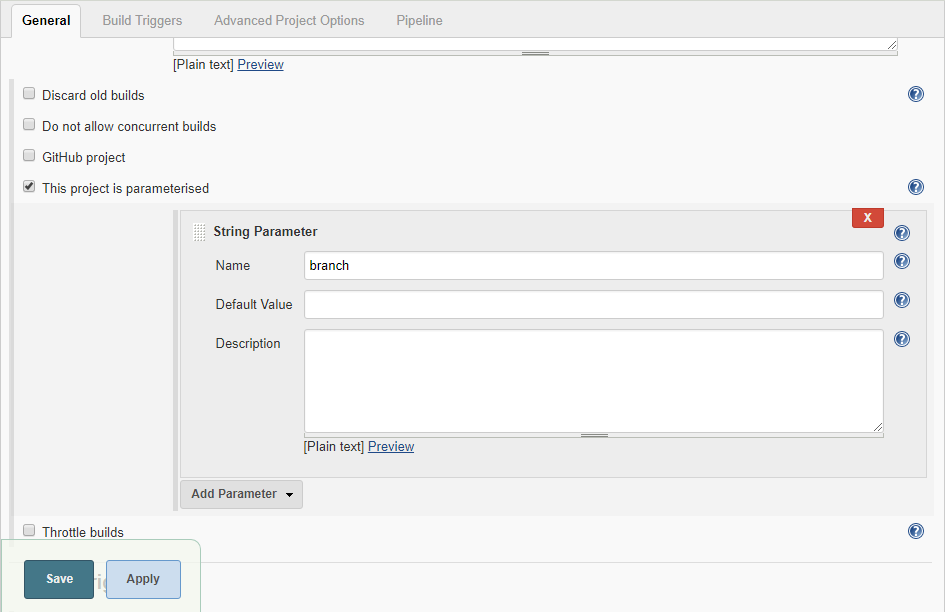This screenshot has height=615, width=945.
Task: Open help for Discard old builds
Action: click(x=915, y=94)
